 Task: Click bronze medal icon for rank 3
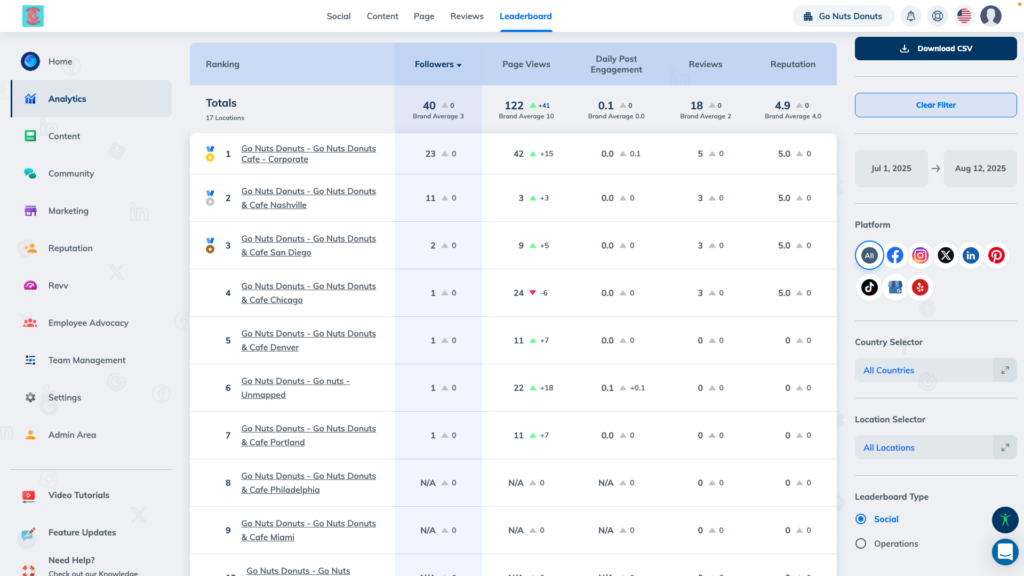[x=210, y=246]
